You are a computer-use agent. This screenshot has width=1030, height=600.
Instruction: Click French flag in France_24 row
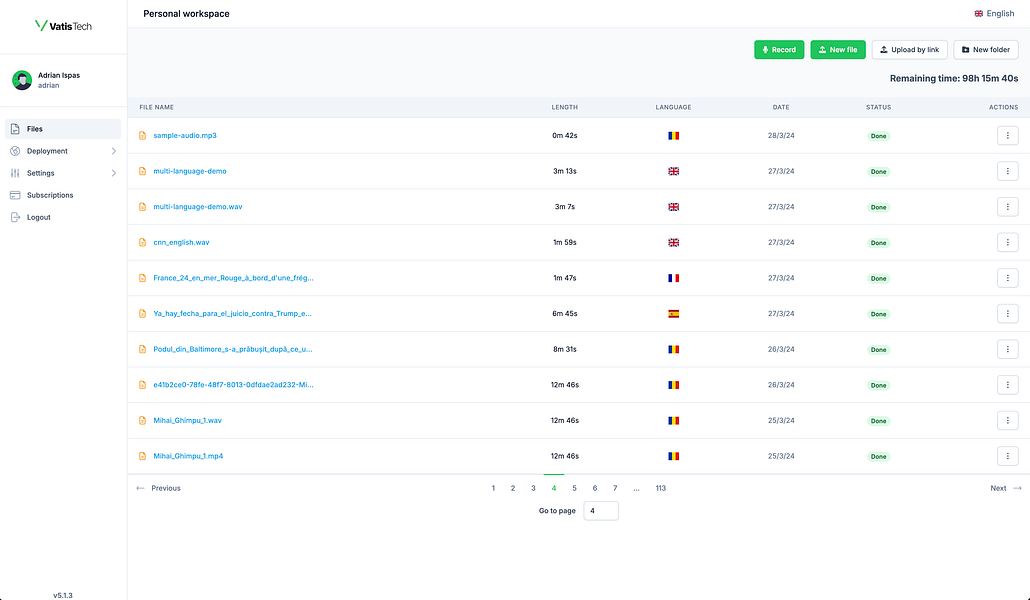click(x=673, y=278)
